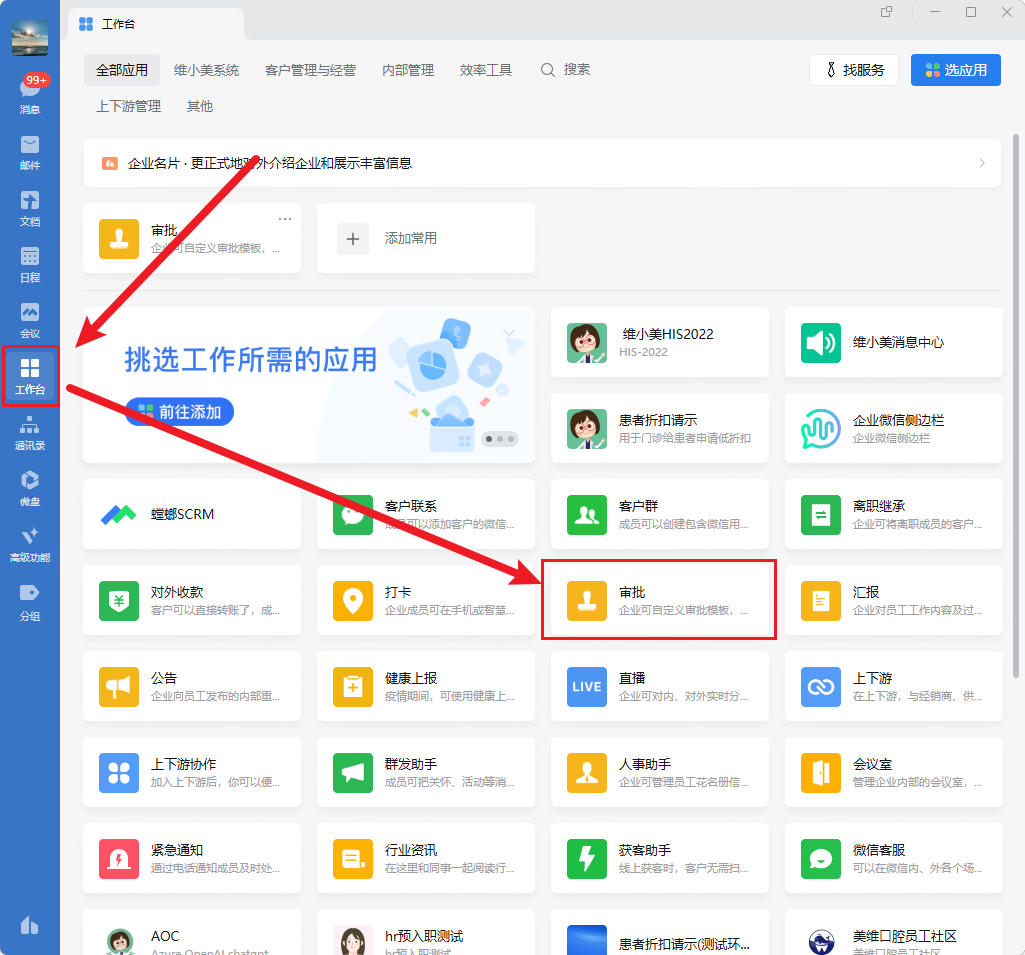Screen dimensions: 1025x955
Task: Launch the 微信客服 app icon
Action: click(820, 858)
